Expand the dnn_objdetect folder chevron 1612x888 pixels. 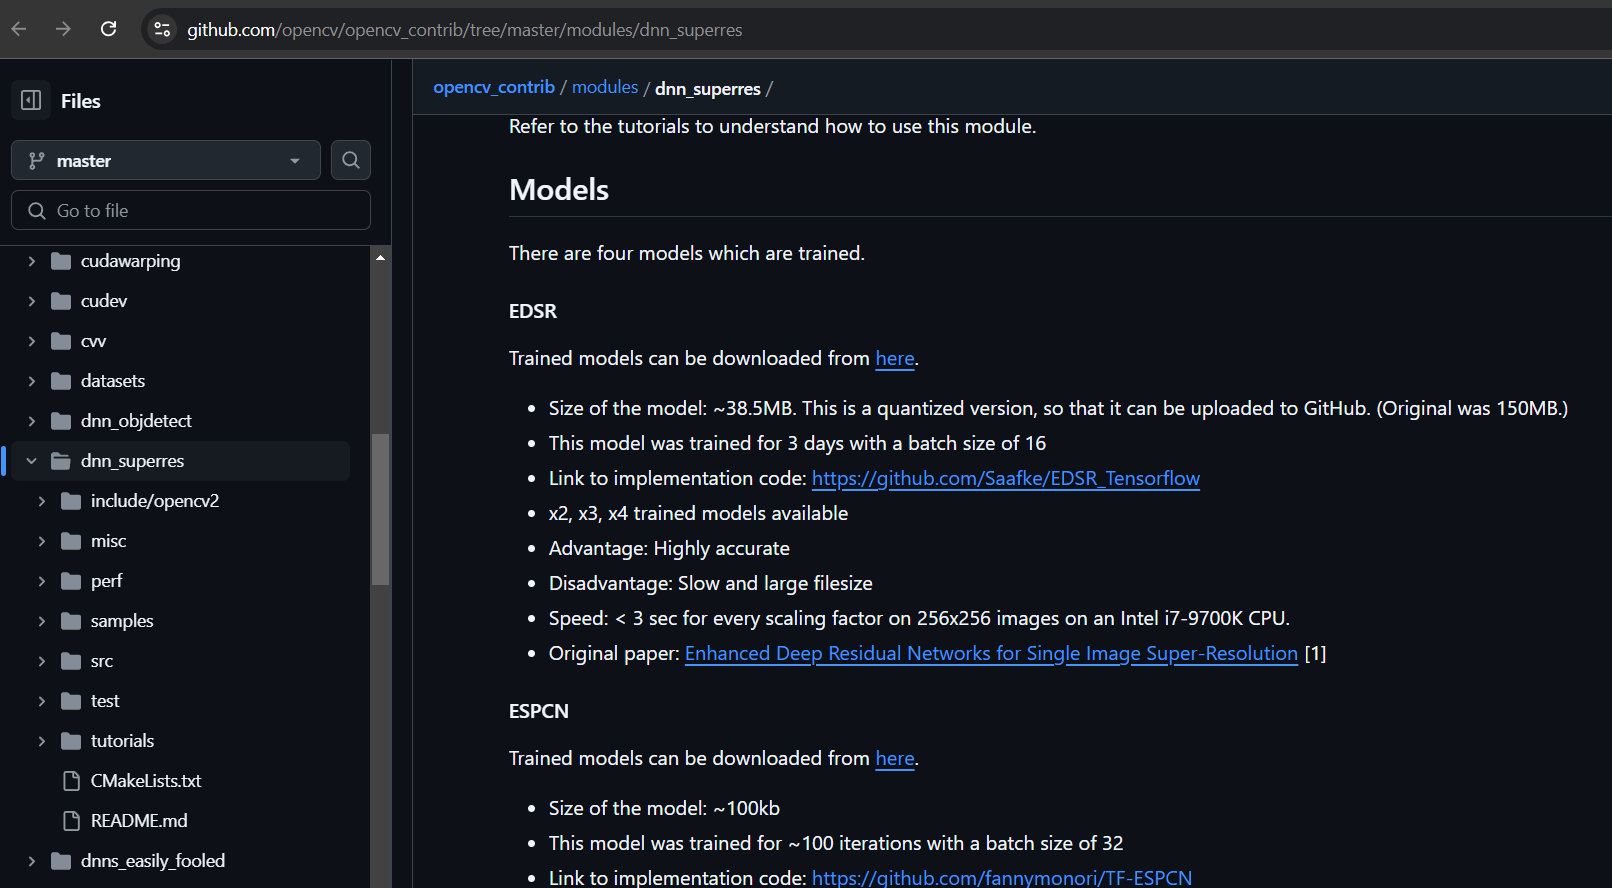tap(31, 421)
